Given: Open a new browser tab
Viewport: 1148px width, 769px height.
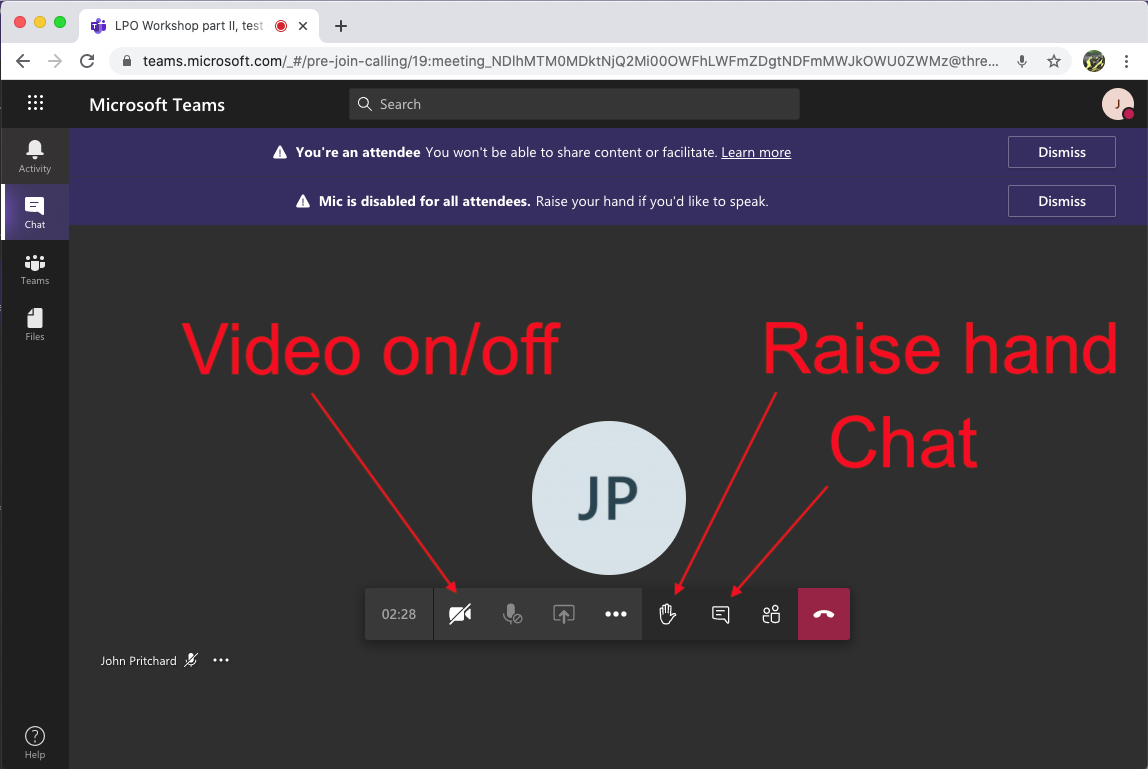Looking at the screenshot, I should pyautogui.click(x=341, y=26).
